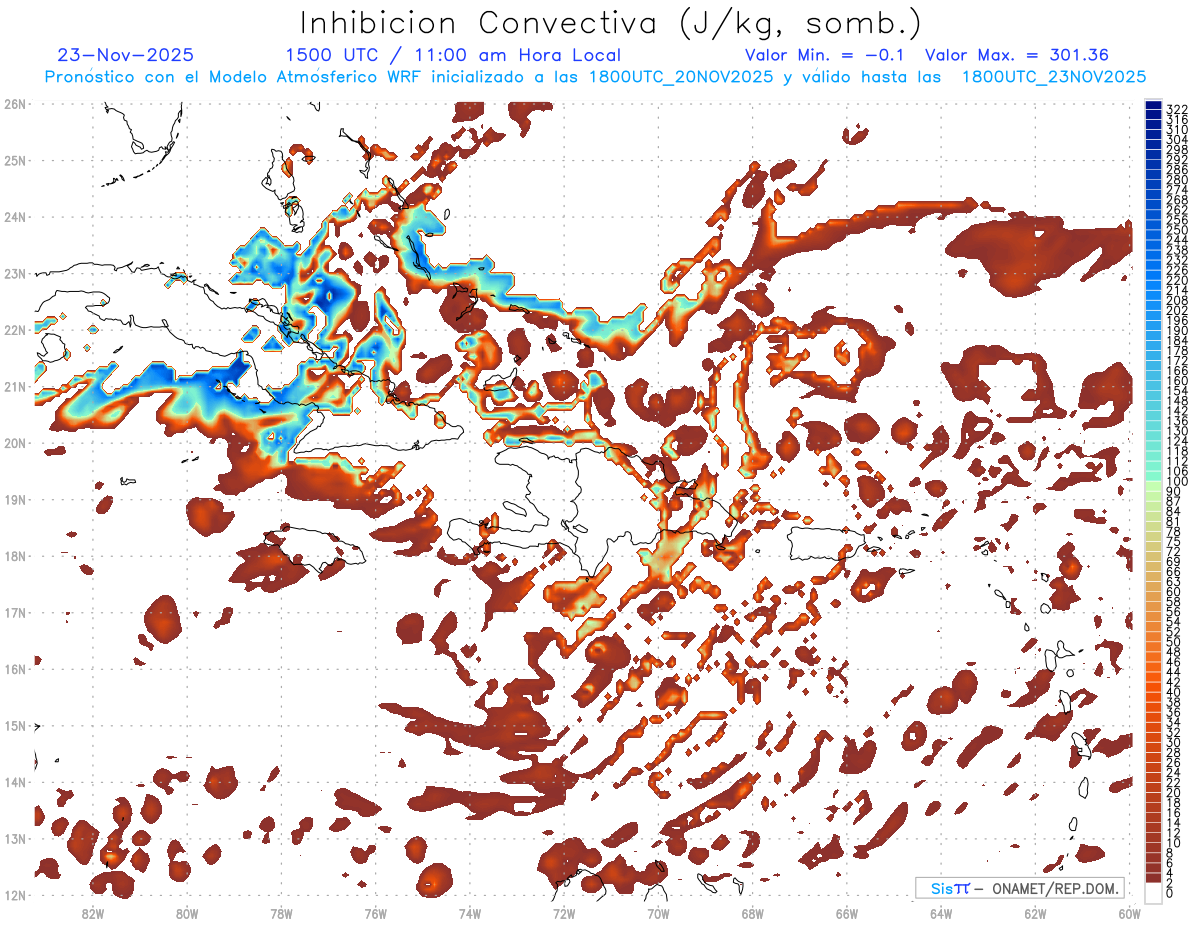Click the color bar label '220'
Screen dimensions: 1200x927
(x=1177, y=281)
